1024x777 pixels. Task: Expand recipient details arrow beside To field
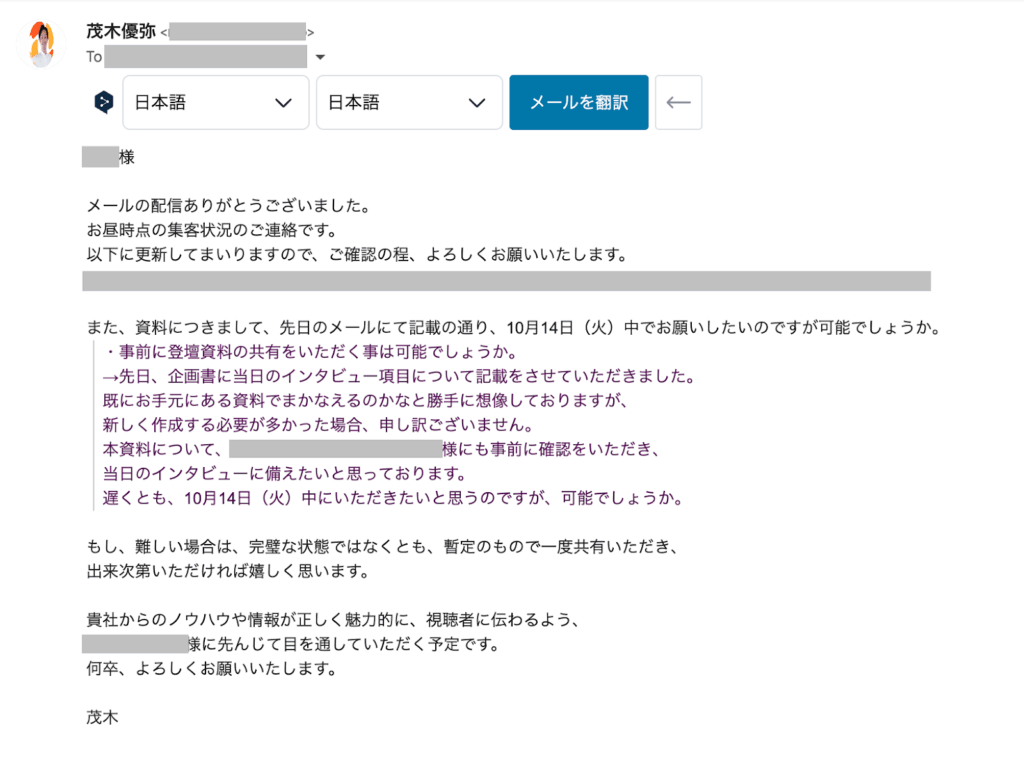(x=320, y=57)
